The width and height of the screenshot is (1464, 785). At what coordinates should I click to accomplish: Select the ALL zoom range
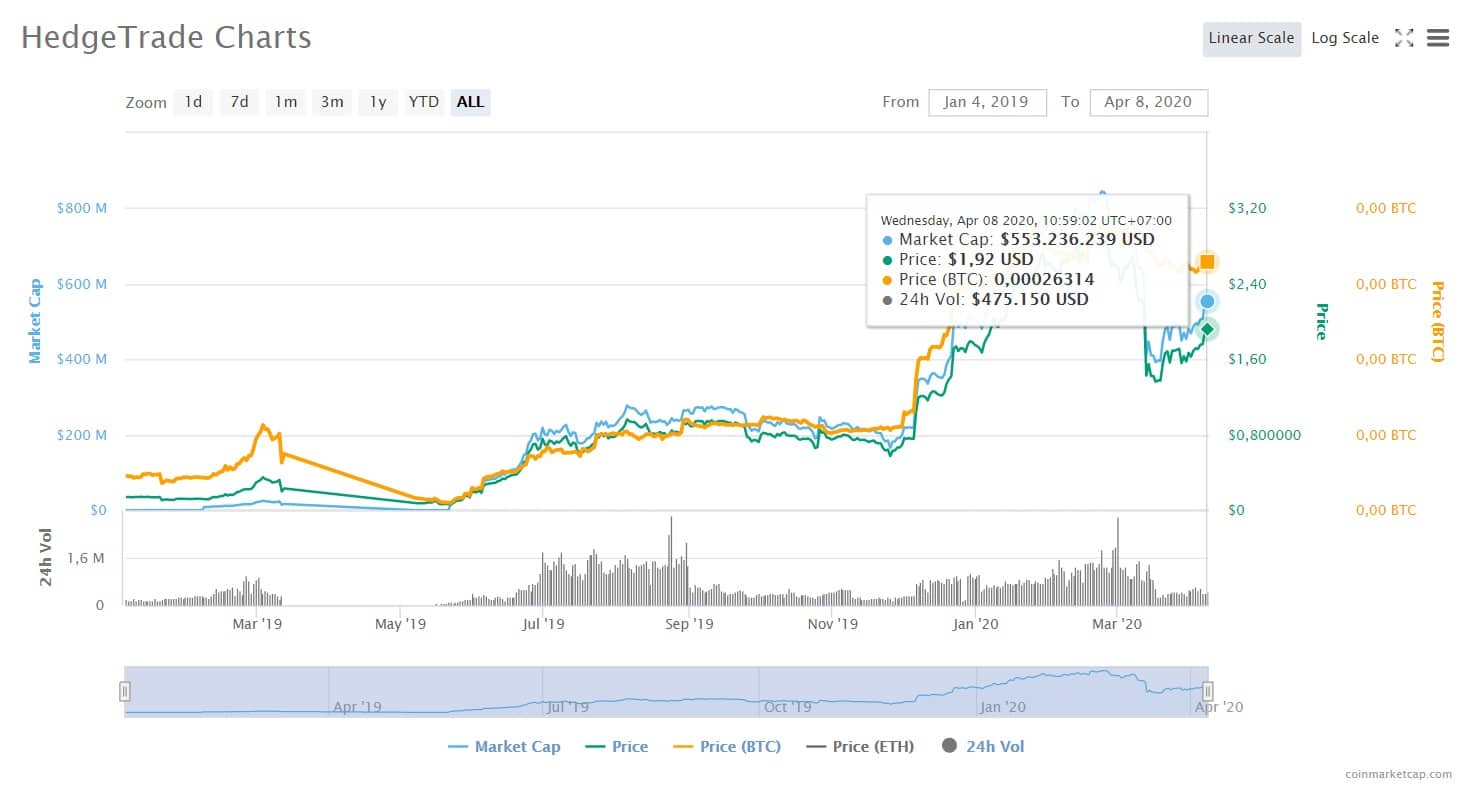pos(470,102)
